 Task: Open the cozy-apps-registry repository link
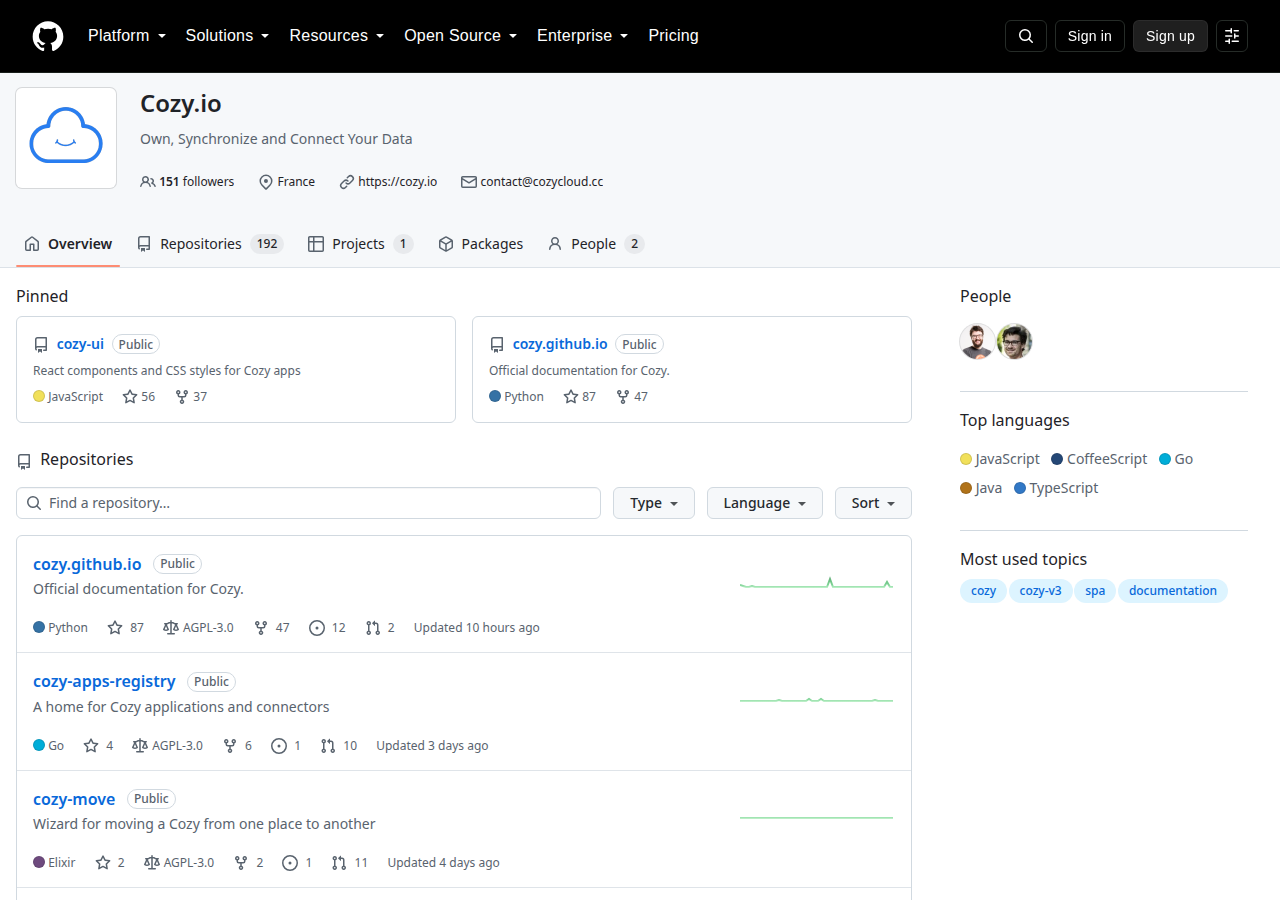click(x=104, y=682)
